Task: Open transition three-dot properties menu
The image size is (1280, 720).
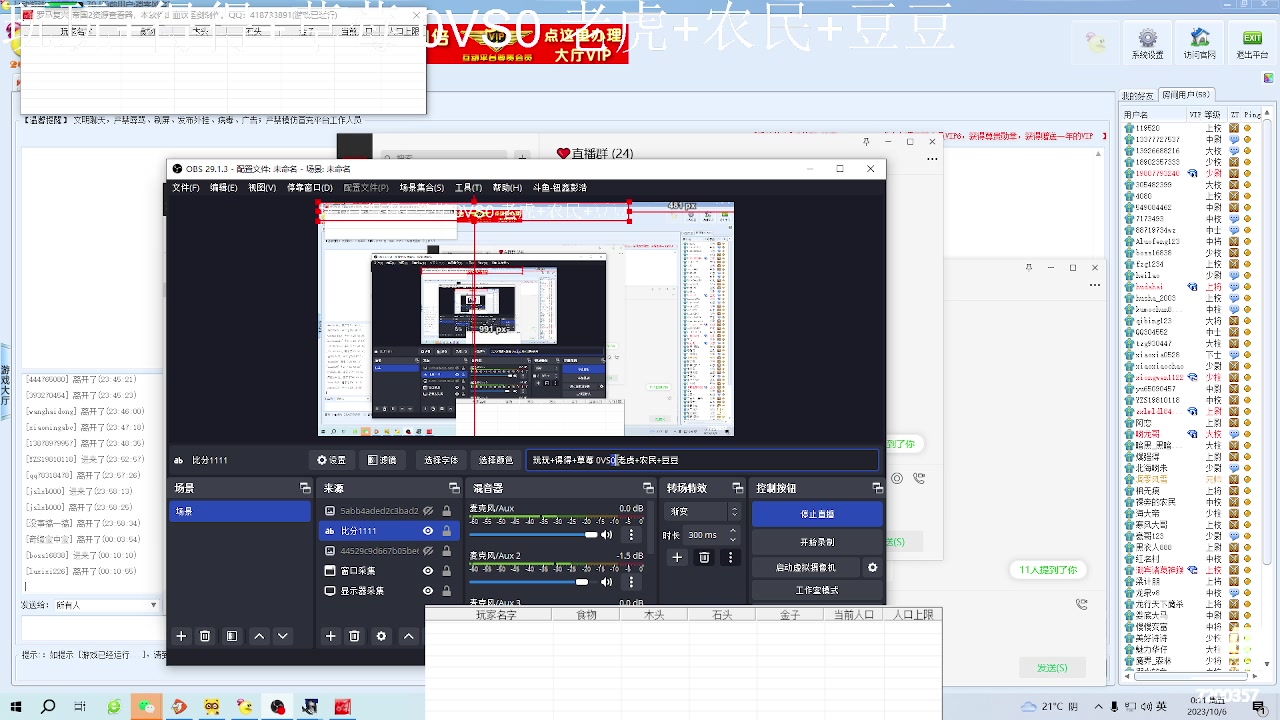Action: point(730,558)
